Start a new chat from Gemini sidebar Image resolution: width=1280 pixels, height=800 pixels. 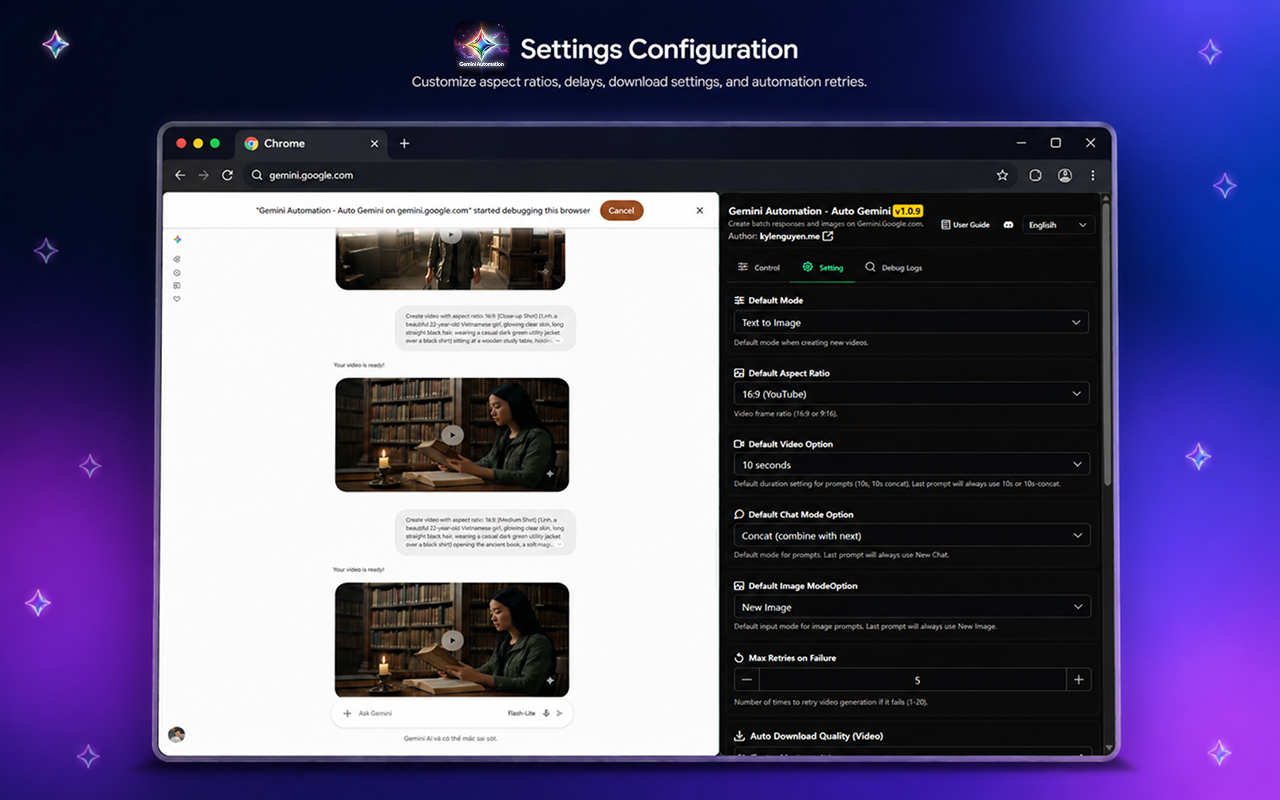coord(177,259)
